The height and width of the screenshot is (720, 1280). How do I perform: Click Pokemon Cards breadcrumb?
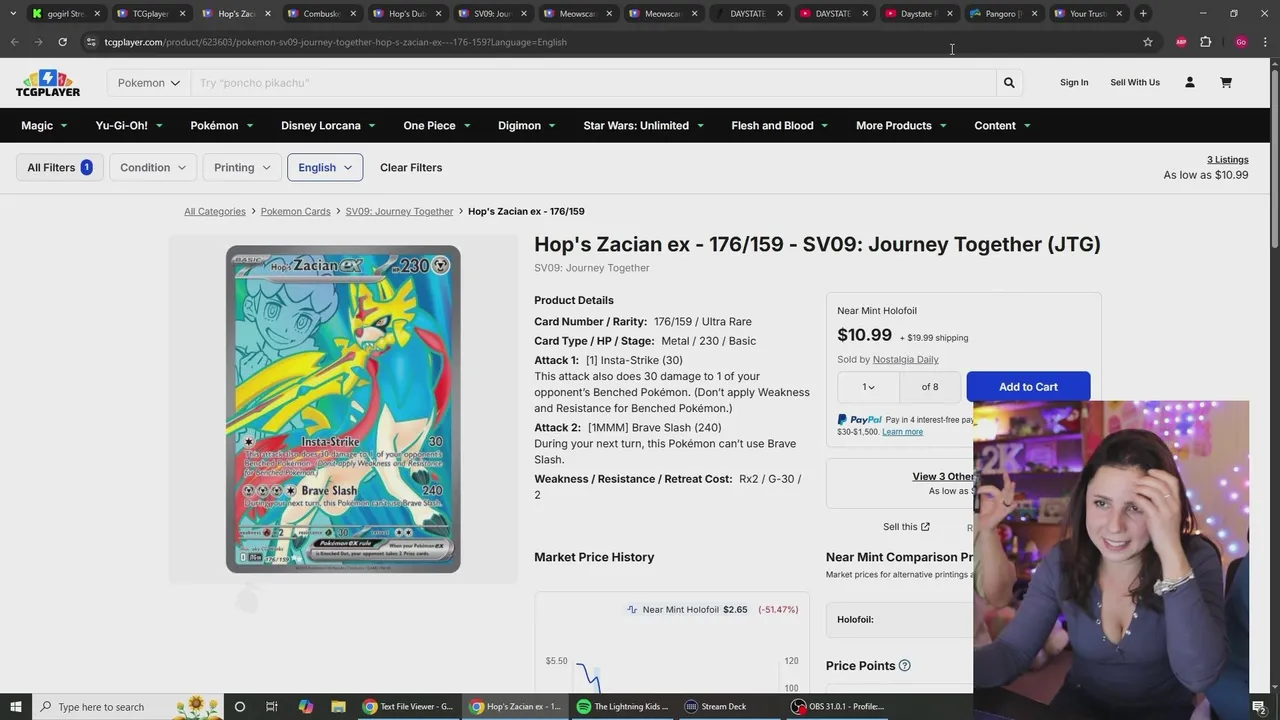[x=295, y=212]
